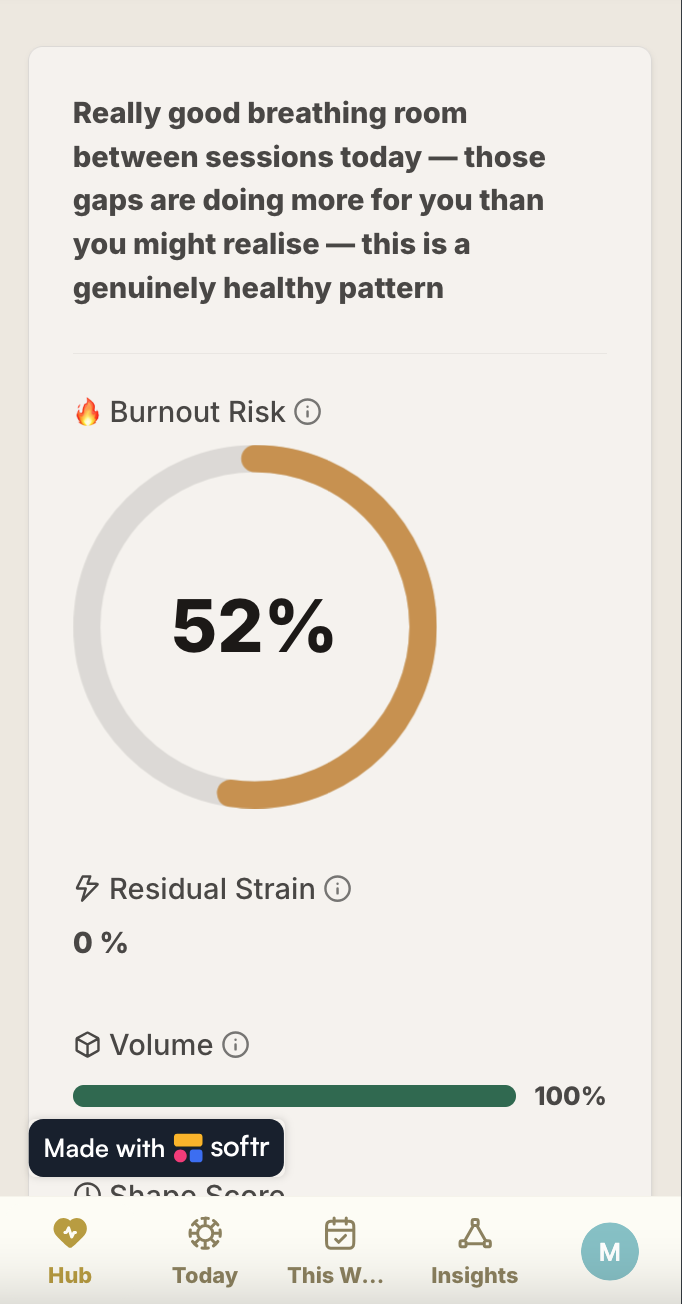Click the Burnout Risk heading text
This screenshot has width=682, height=1304.
click(x=198, y=412)
